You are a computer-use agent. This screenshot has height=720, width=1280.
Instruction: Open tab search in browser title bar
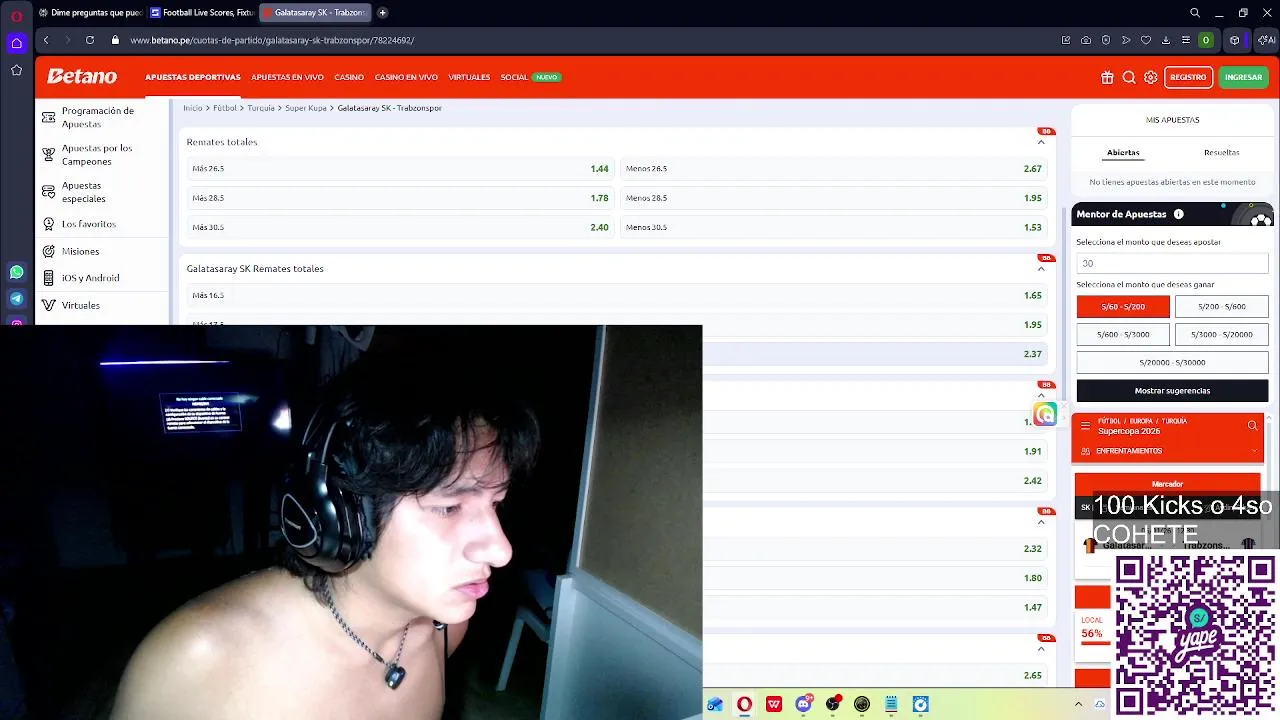point(1195,13)
